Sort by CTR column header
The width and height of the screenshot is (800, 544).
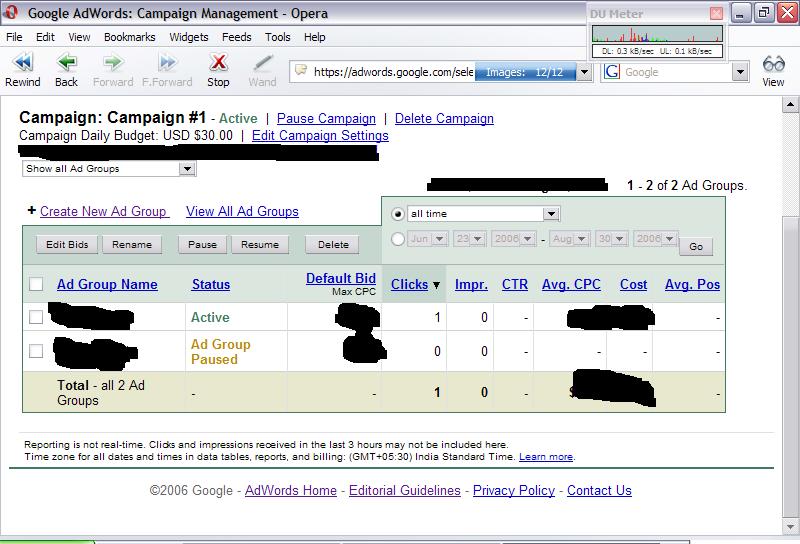(515, 284)
